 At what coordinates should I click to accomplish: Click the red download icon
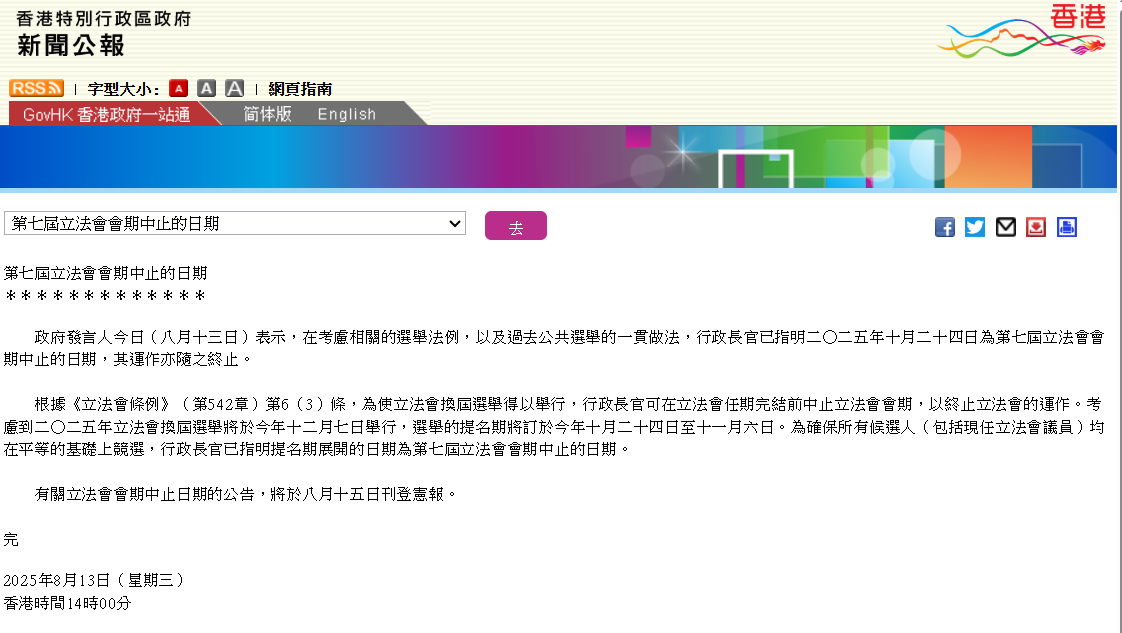coord(1036,227)
